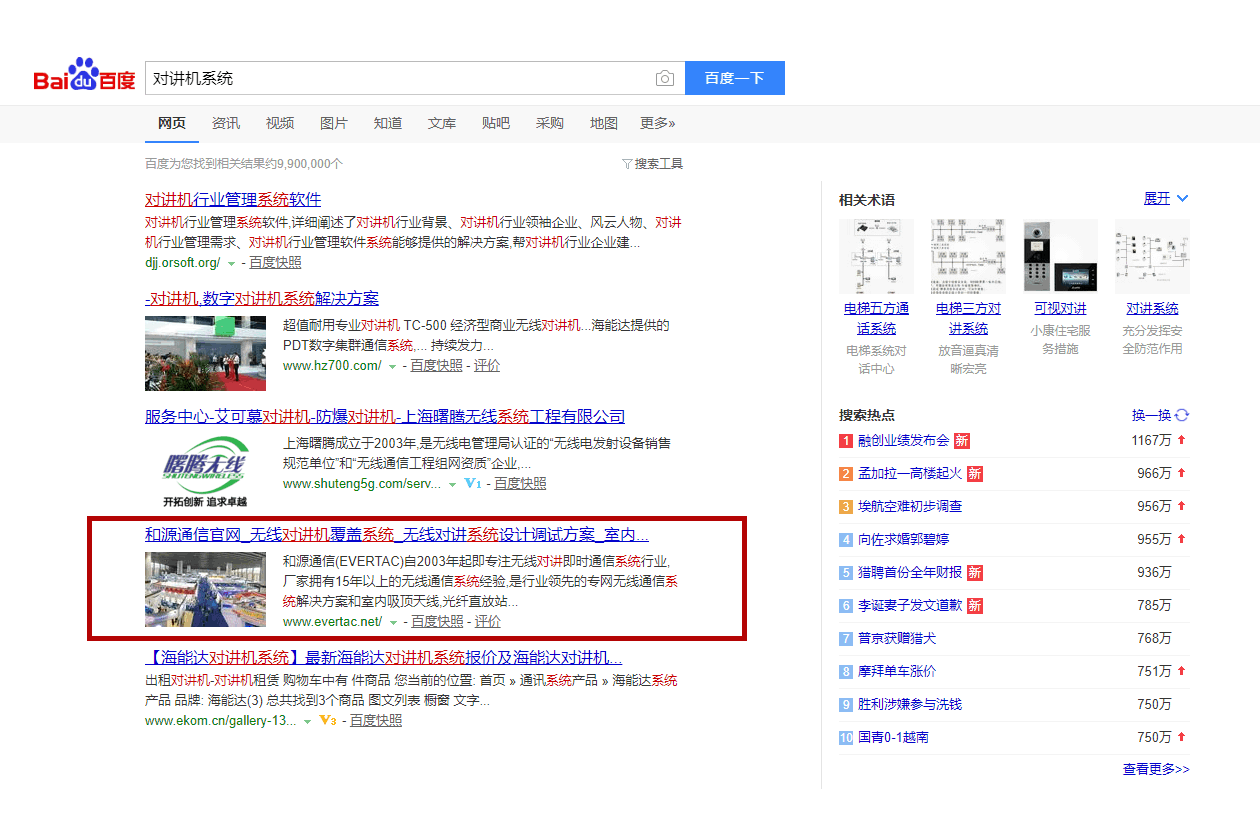The height and width of the screenshot is (822, 1260).
Task: Click the 百度一下 search button
Action: pos(735,78)
